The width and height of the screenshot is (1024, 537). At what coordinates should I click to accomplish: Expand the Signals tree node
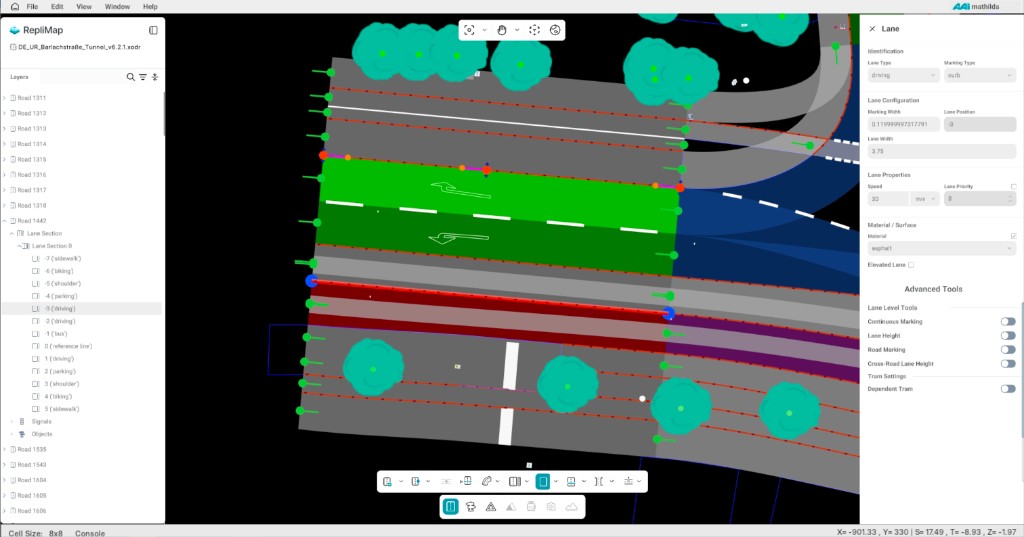coord(12,422)
